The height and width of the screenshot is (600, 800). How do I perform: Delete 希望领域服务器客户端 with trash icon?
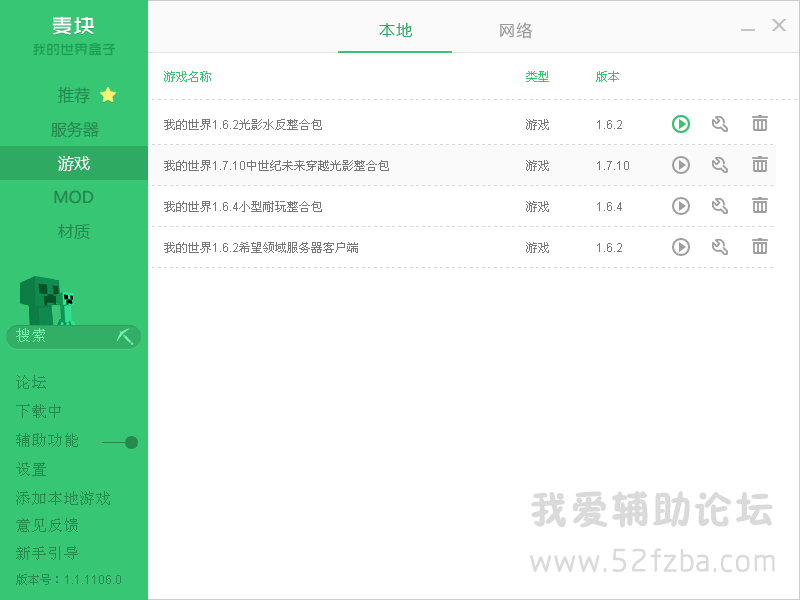[760, 246]
